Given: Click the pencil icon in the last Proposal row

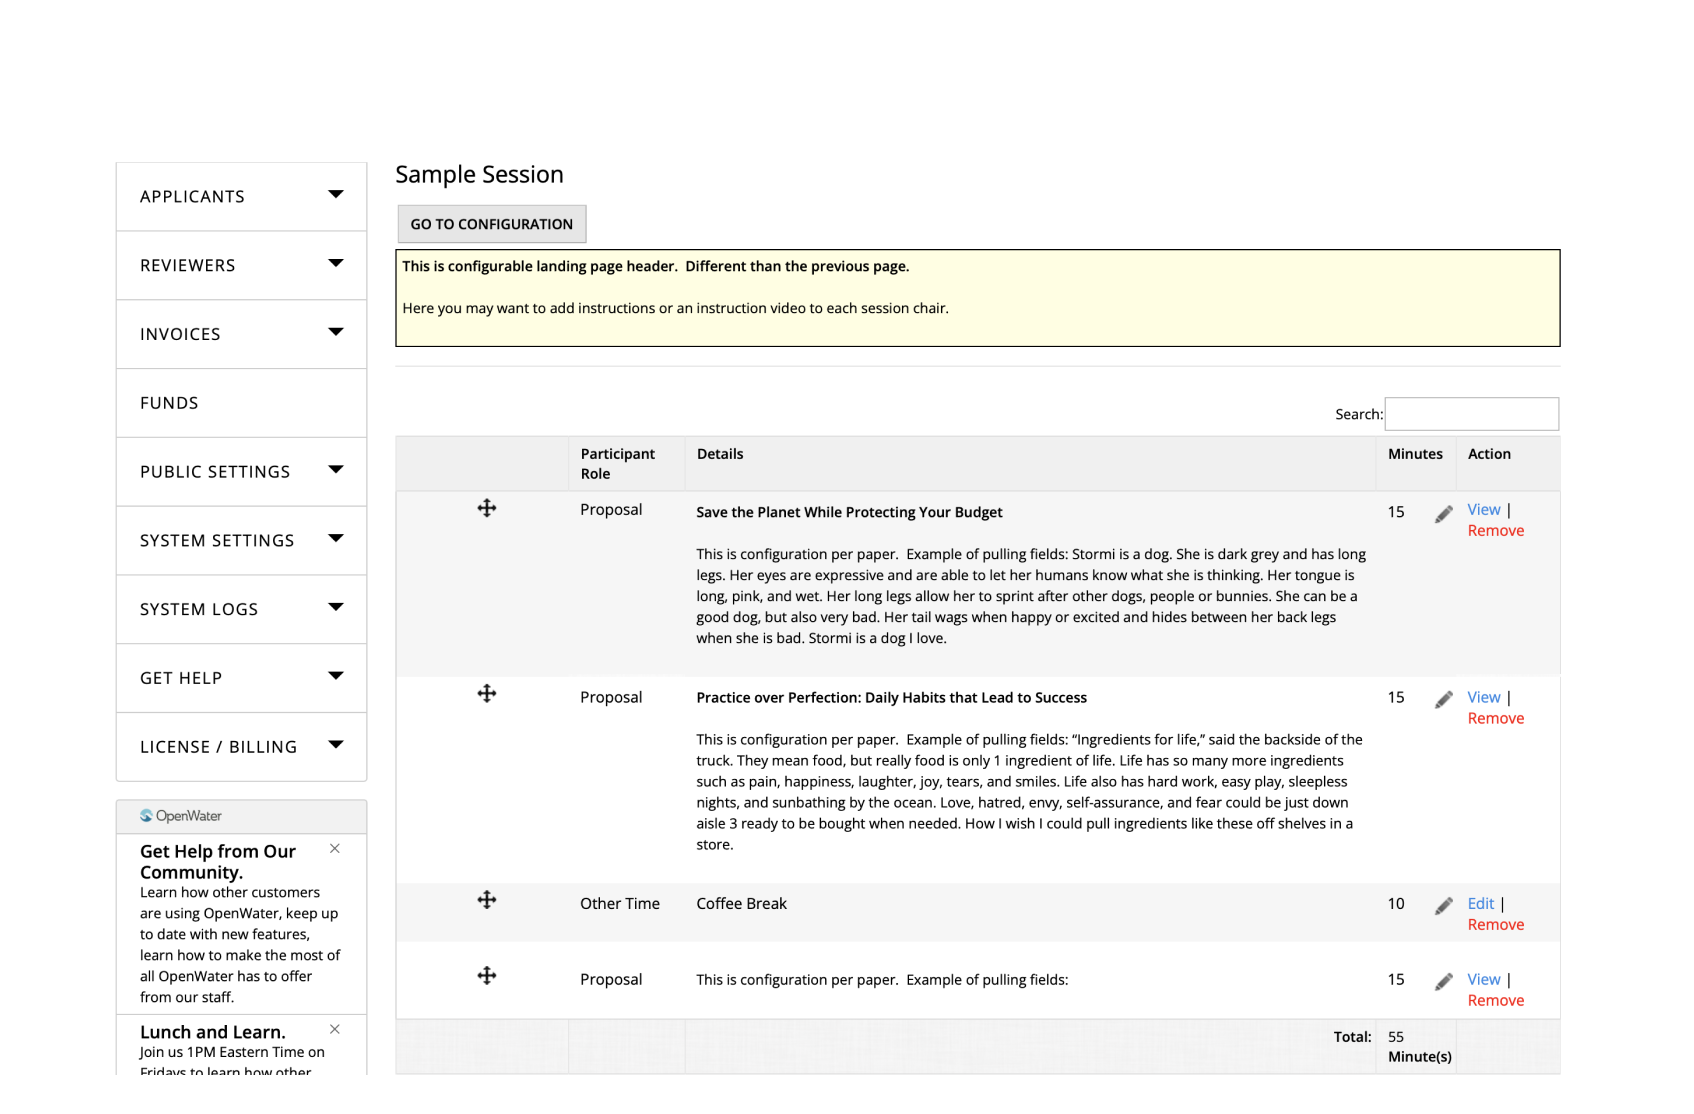Looking at the screenshot, I should pyautogui.click(x=1443, y=982).
